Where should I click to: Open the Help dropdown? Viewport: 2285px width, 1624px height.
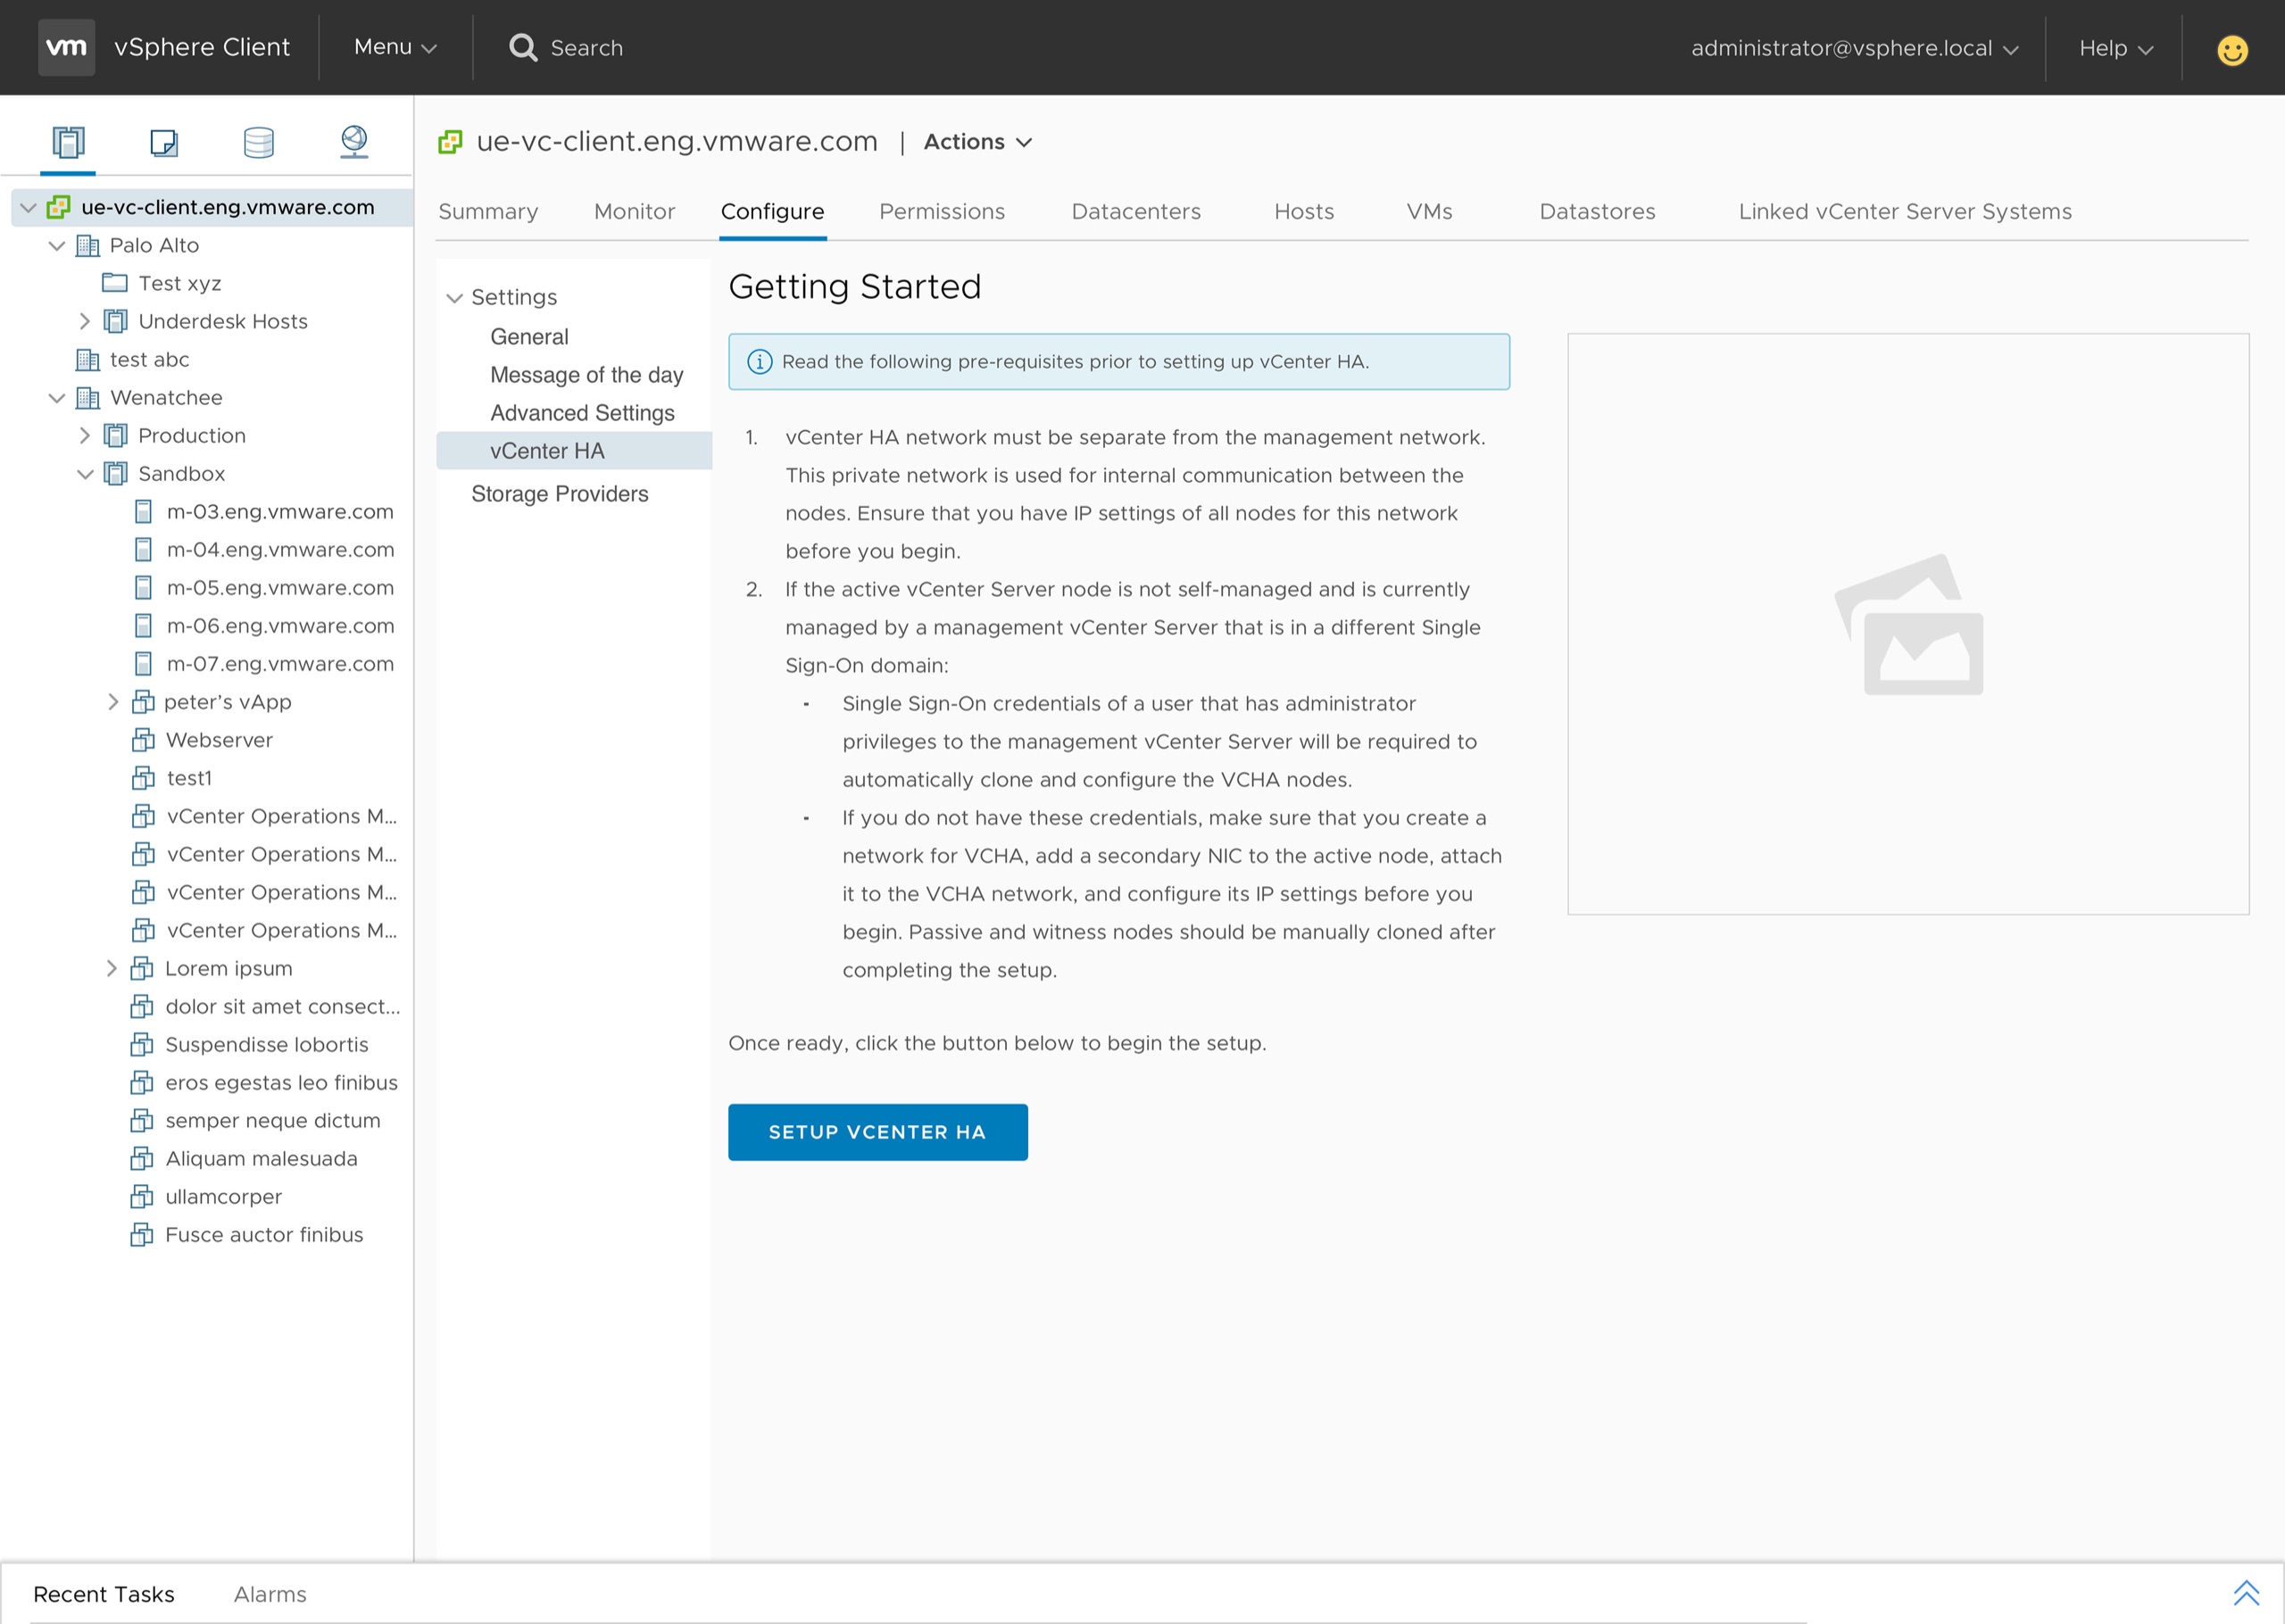(2115, 48)
